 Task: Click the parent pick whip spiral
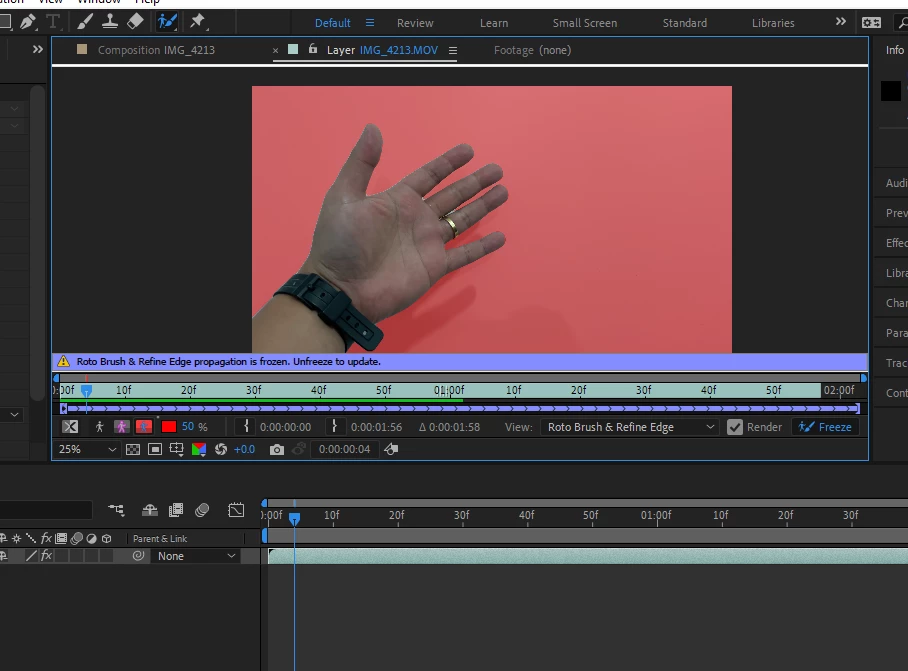(138, 556)
